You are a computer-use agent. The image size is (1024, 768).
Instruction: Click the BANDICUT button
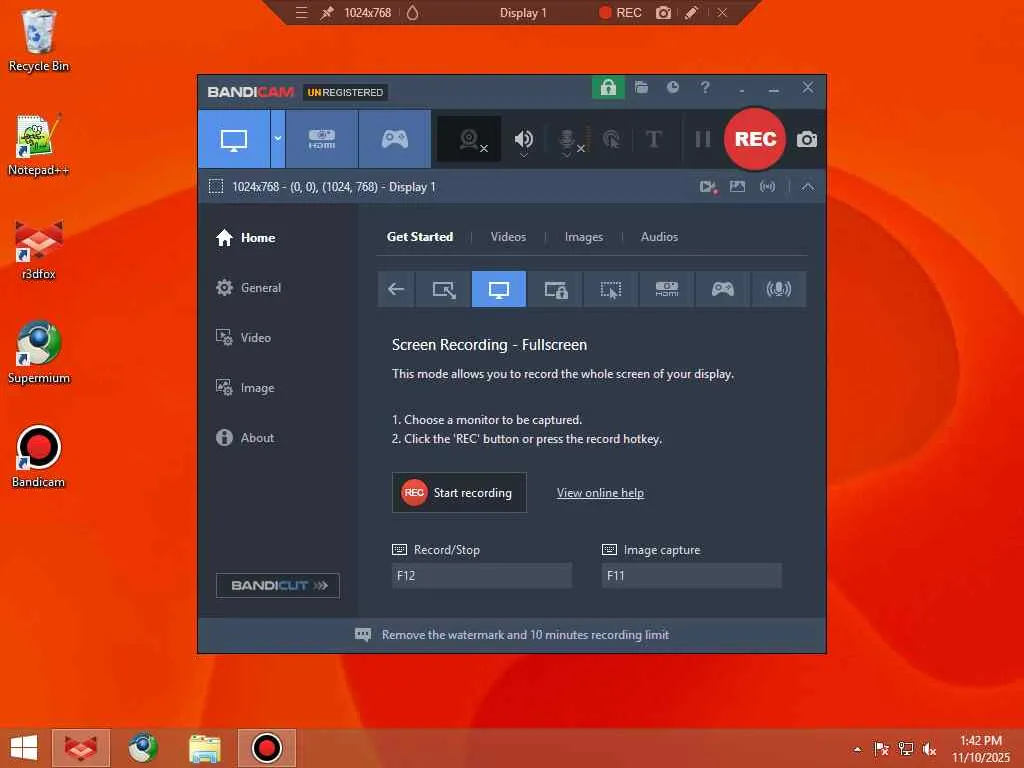click(x=278, y=585)
